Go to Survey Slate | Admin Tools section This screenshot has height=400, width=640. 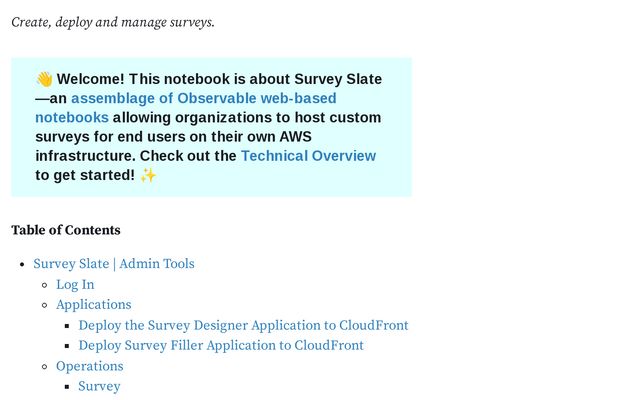[114, 264]
